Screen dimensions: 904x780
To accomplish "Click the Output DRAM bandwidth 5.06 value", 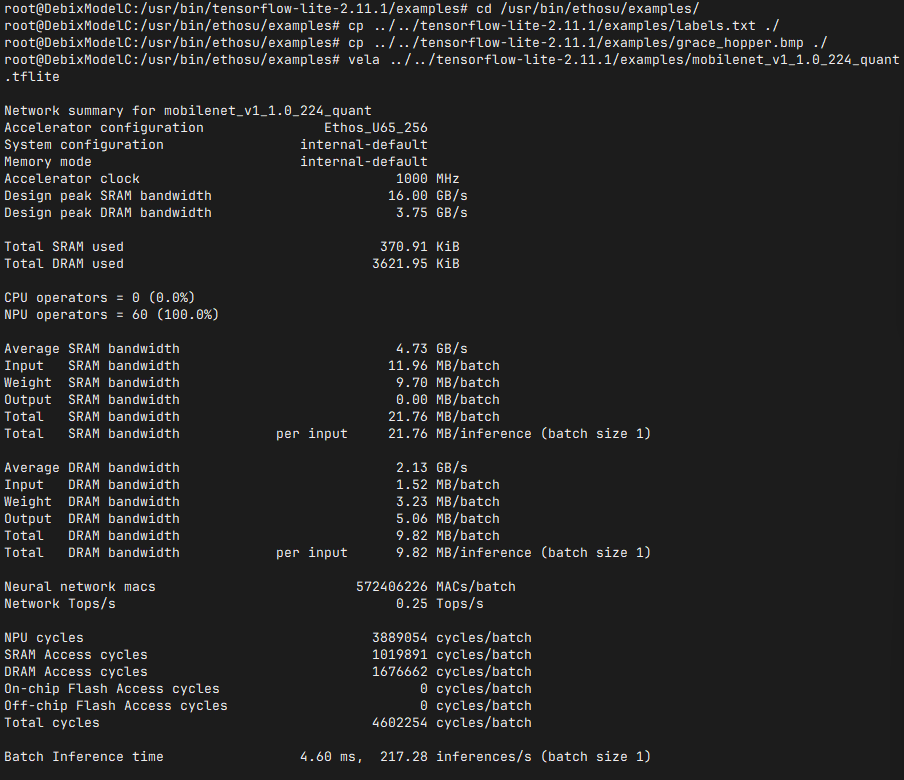I will 412,519.
